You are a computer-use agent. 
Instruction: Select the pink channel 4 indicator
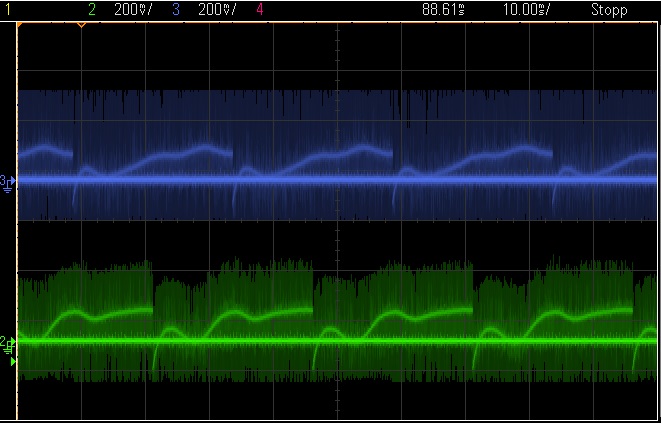[x=260, y=9]
